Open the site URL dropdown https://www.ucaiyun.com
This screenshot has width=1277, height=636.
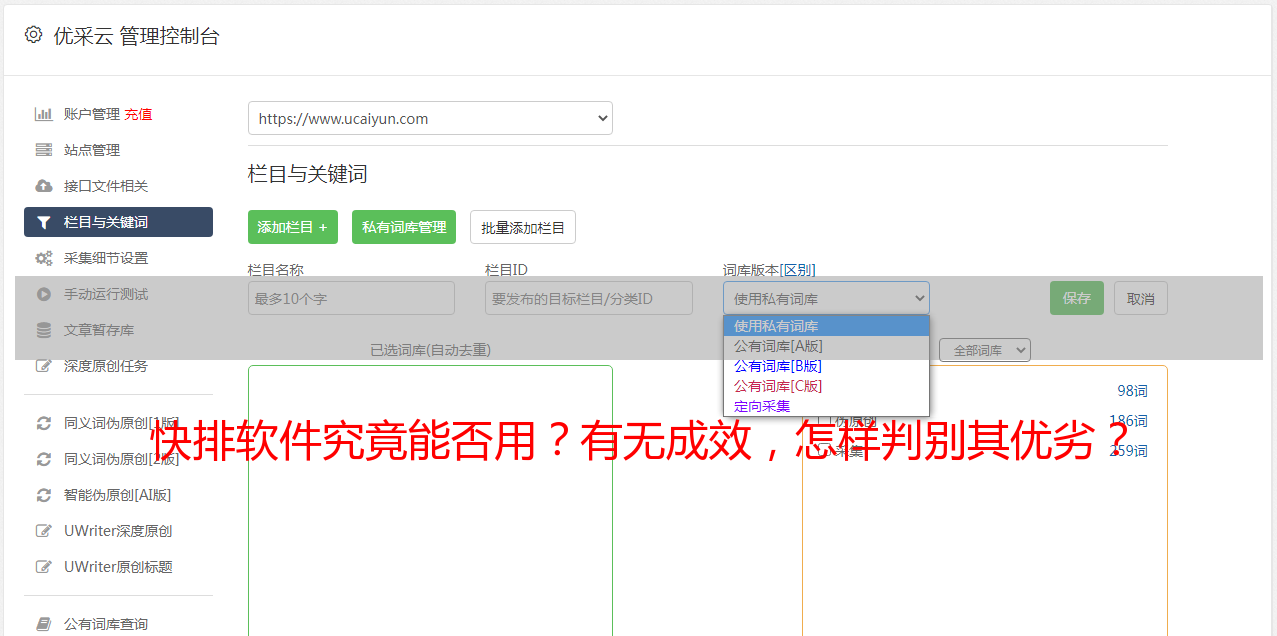430,118
